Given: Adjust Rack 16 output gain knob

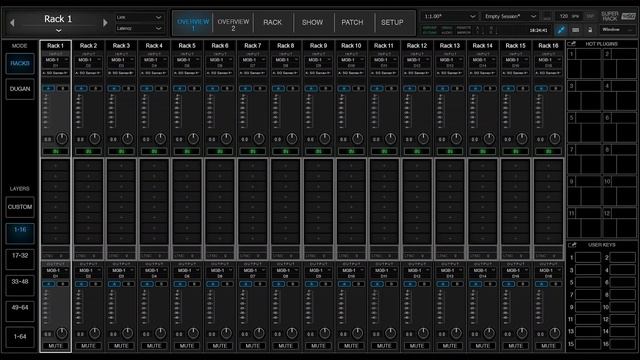Looking at the screenshot, I should (x=555, y=333).
